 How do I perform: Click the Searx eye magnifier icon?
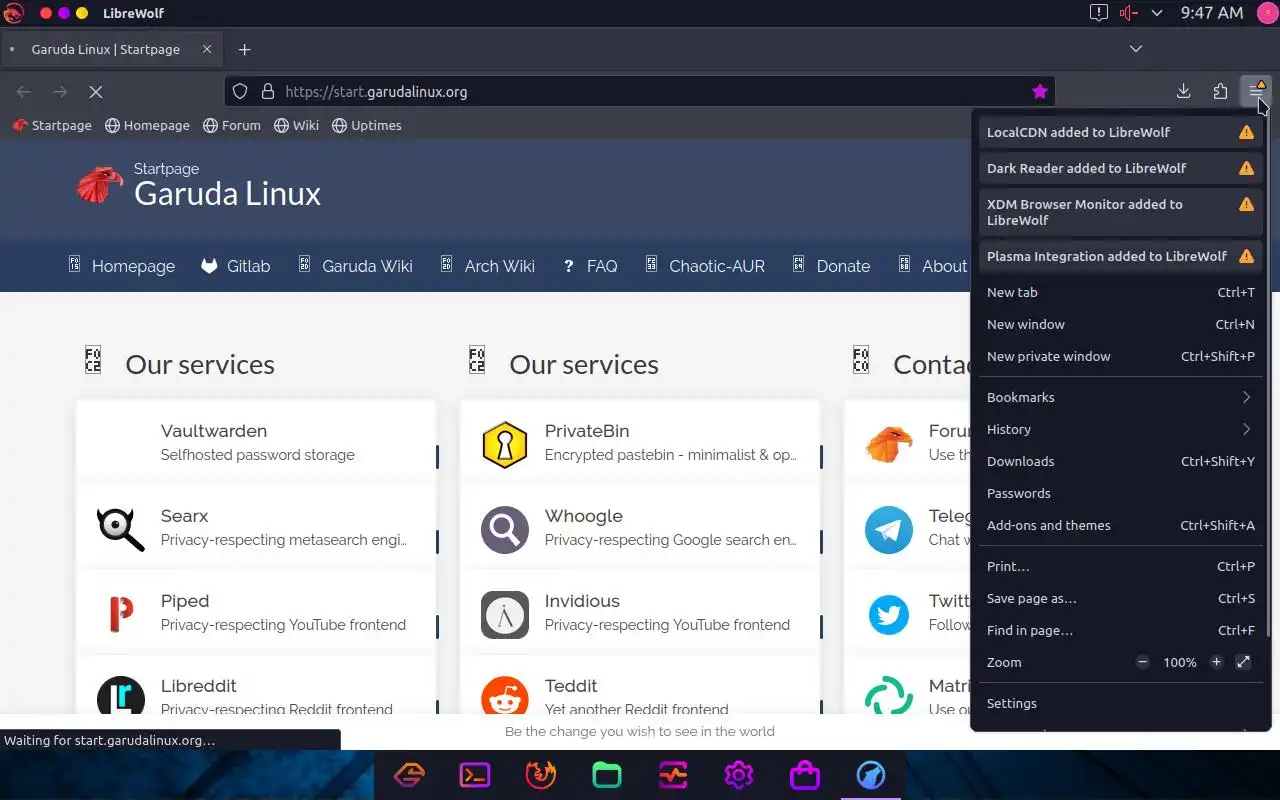click(120, 529)
